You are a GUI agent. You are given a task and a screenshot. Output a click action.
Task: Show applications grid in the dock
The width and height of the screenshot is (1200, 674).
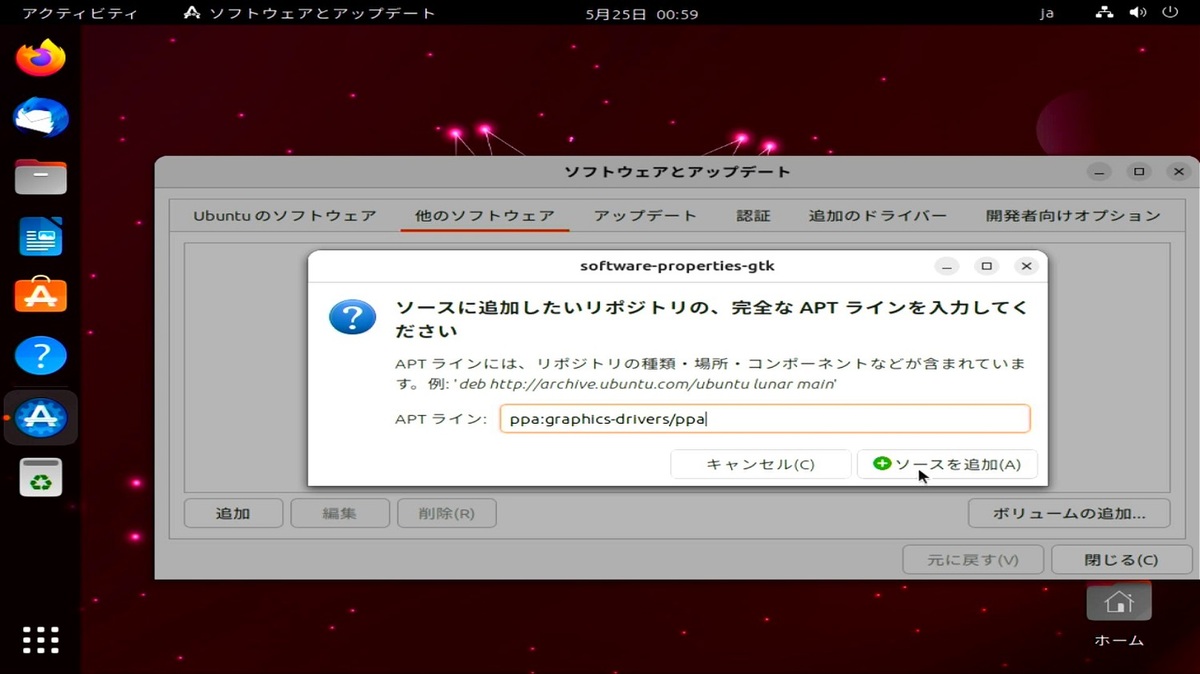(x=41, y=638)
